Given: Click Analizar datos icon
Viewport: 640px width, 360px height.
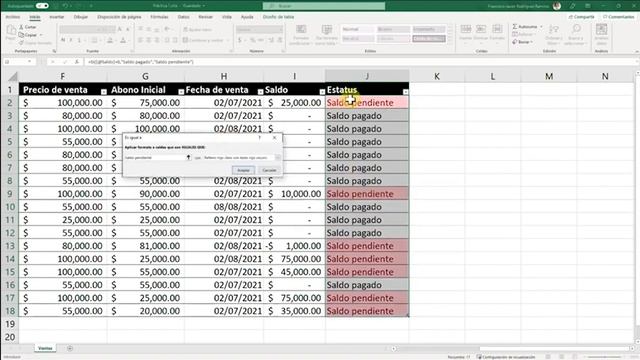Looking at the screenshot, I should [601, 35].
